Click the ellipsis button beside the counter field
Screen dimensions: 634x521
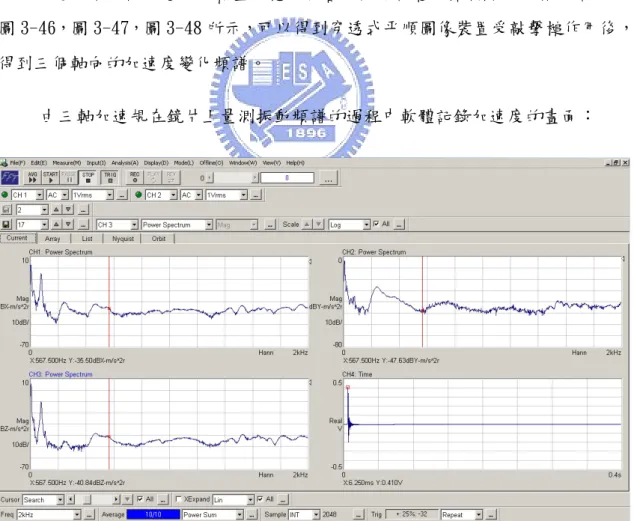point(329,178)
